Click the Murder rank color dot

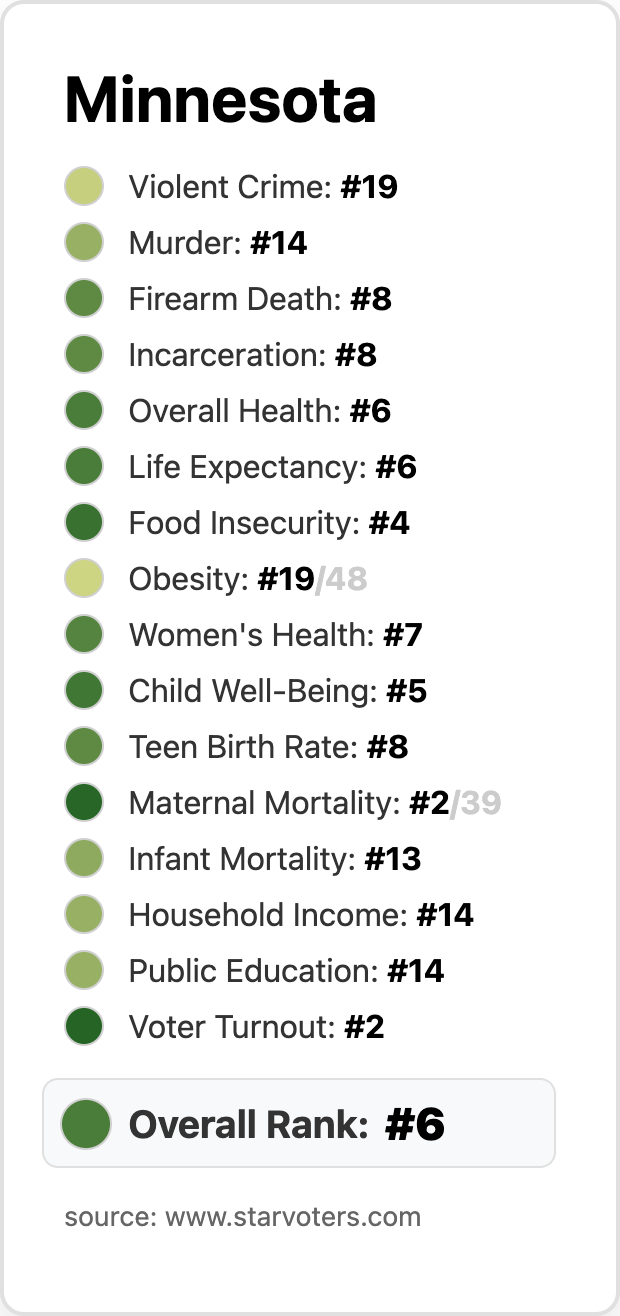pos(84,243)
